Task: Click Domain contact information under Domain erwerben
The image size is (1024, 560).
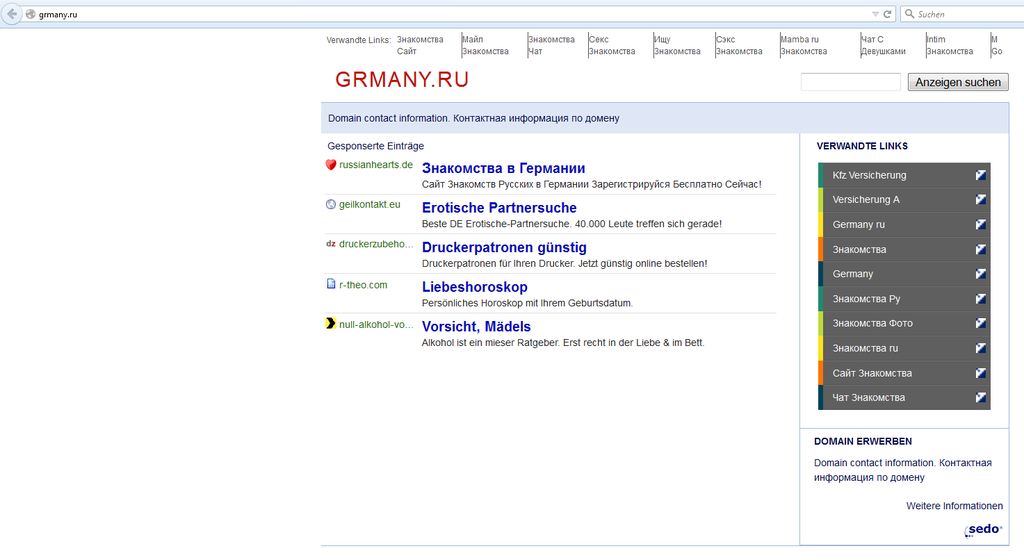Action: tap(903, 470)
